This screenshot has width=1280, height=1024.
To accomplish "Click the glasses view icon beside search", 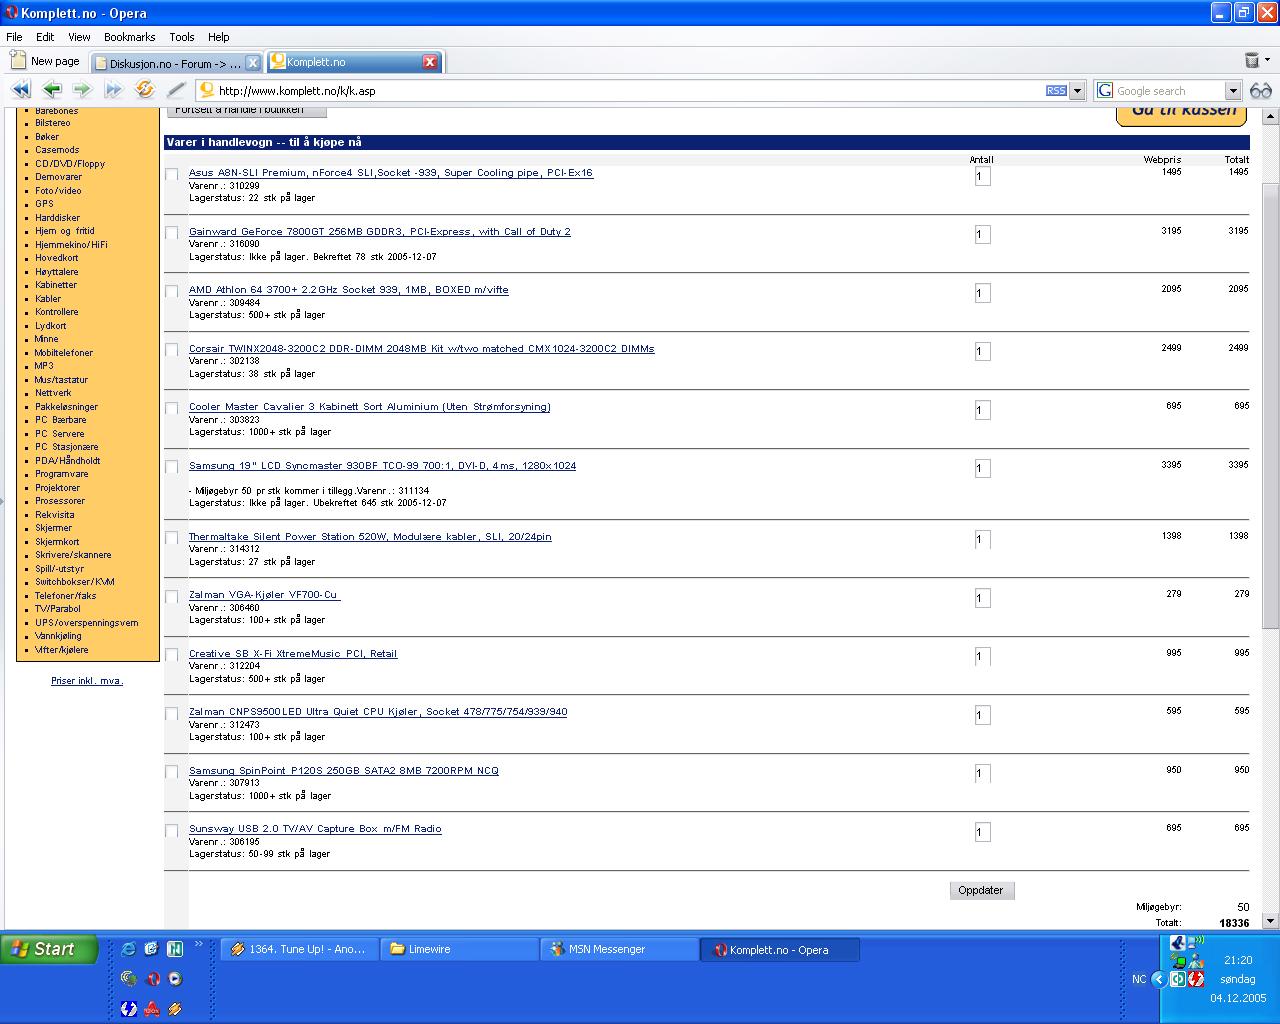I will pos(1260,91).
